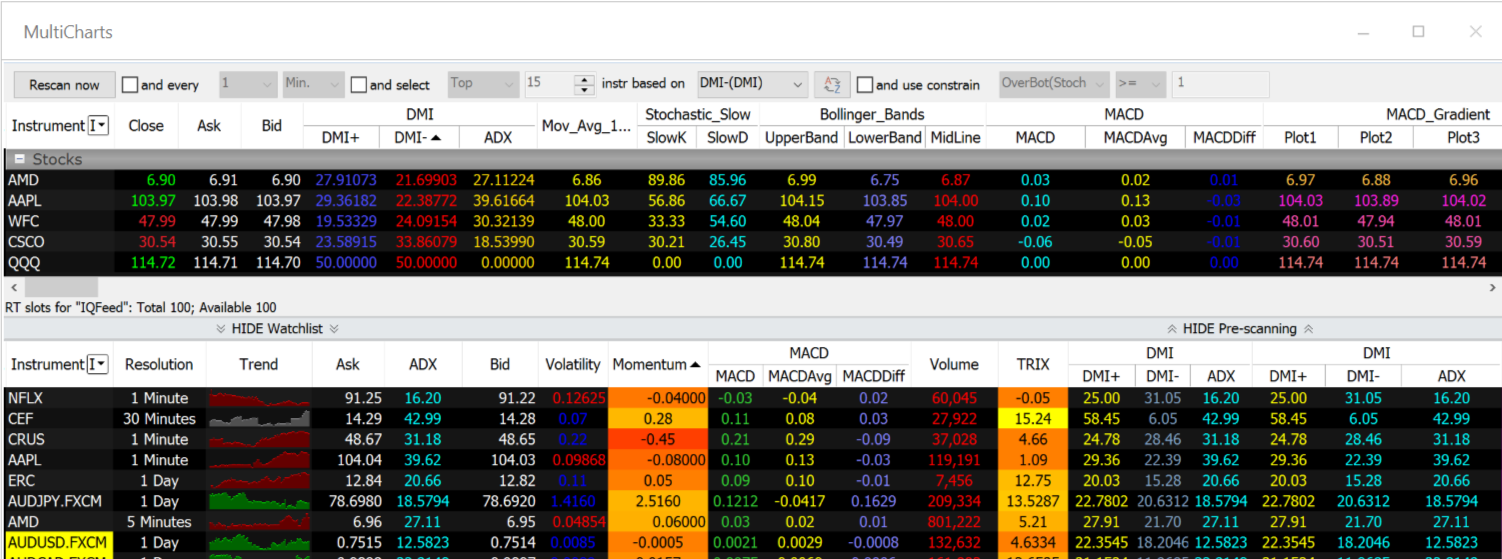The height and width of the screenshot is (559, 1502).
Task: Click the CEF trend sparkline
Action: click(x=258, y=418)
